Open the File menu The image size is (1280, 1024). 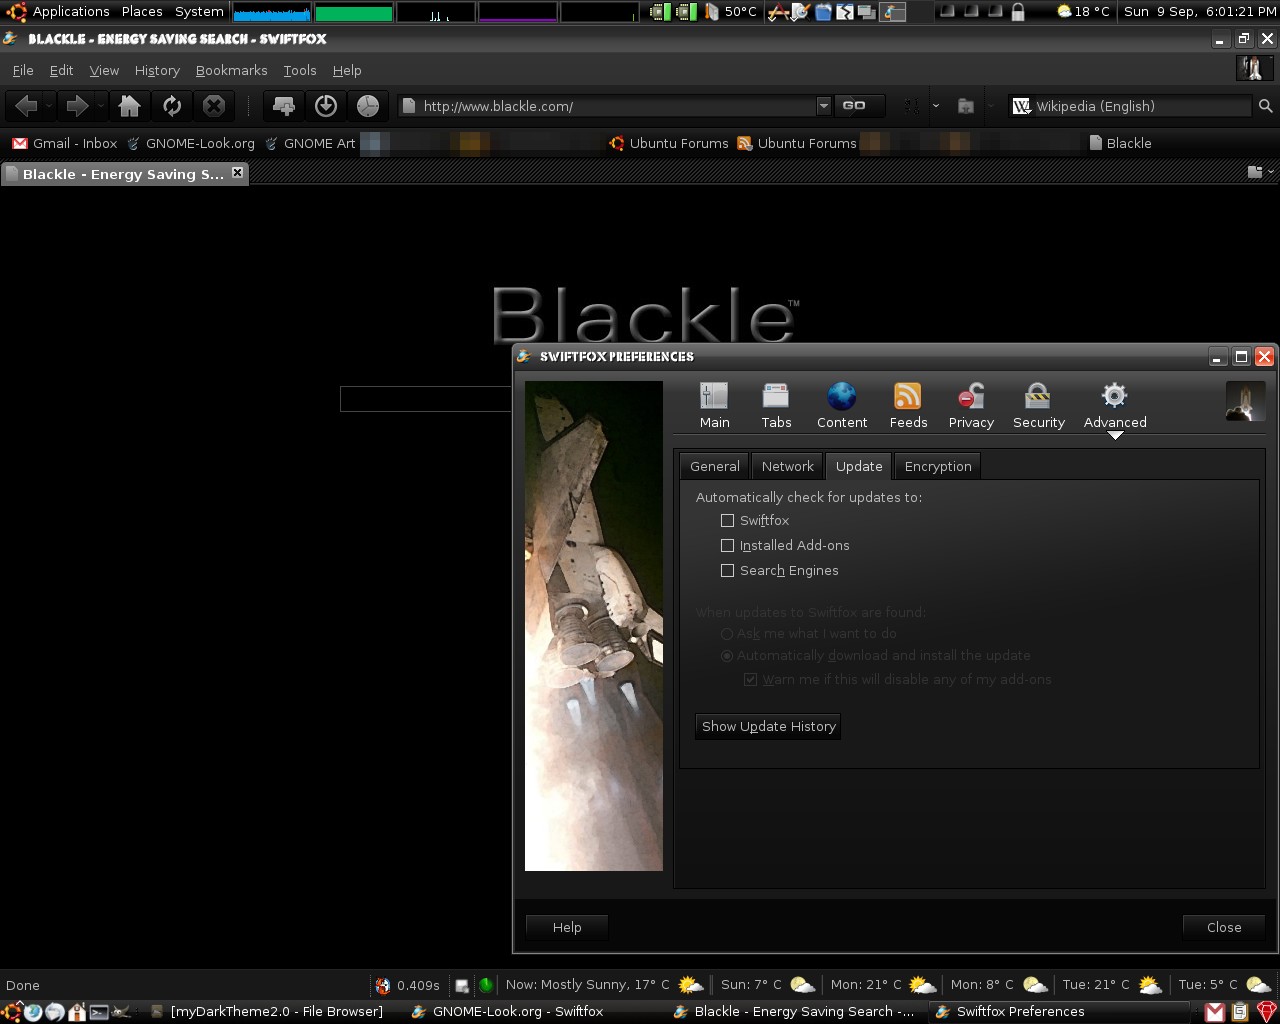(23, 70)
